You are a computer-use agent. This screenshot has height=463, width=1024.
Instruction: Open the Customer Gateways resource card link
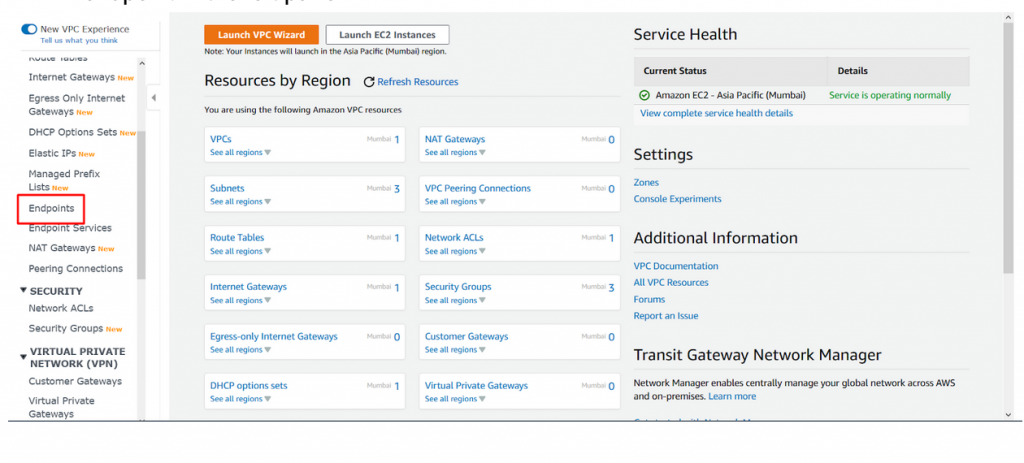[x=466, y=336]
